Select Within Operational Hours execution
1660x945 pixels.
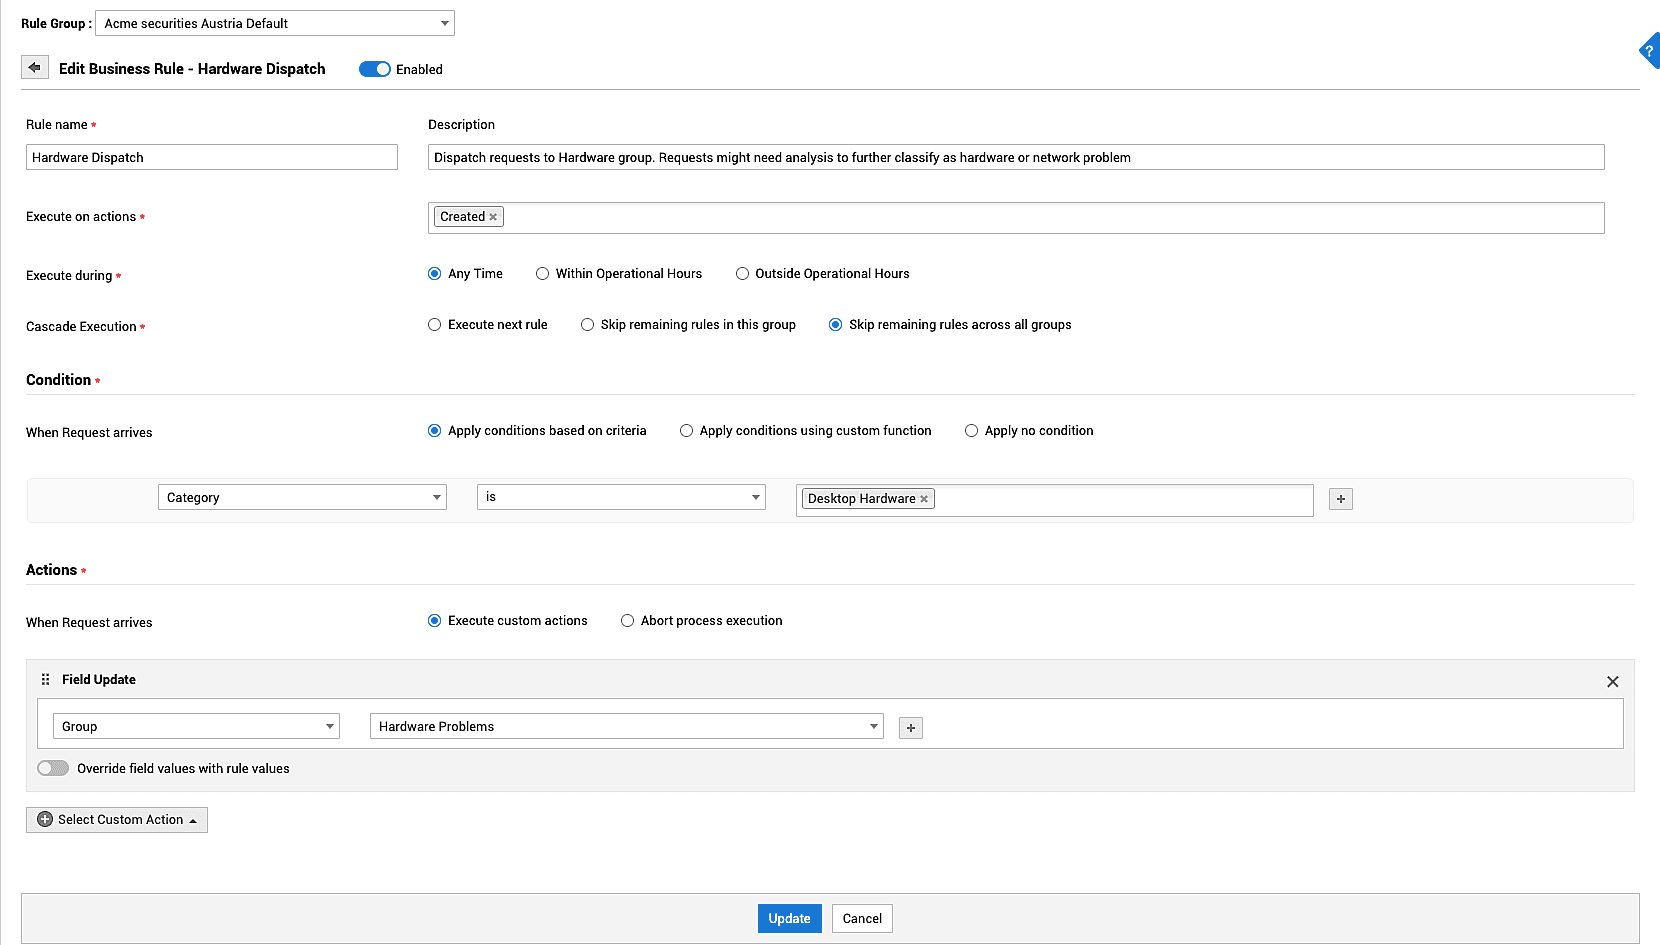[x=542, y=273]
